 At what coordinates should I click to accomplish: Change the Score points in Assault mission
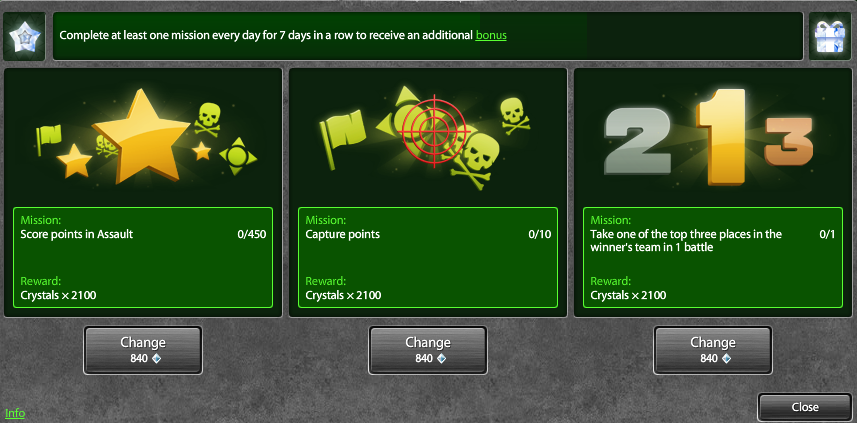tap(143, 350)
